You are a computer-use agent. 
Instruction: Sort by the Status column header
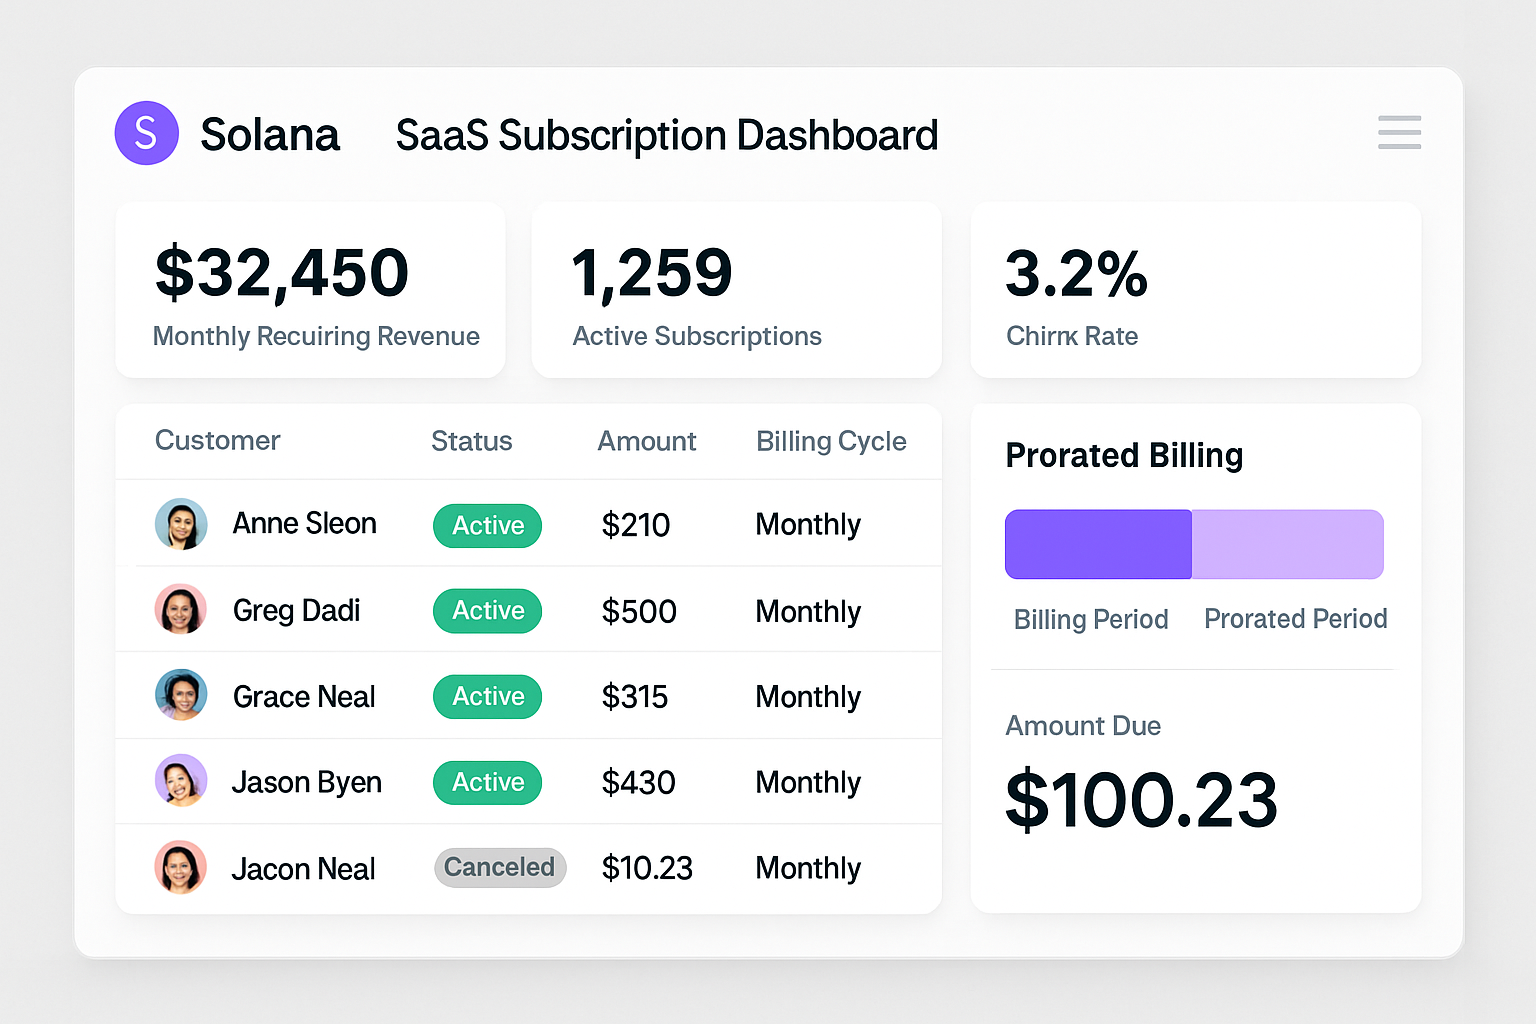(x=471, y=441)
